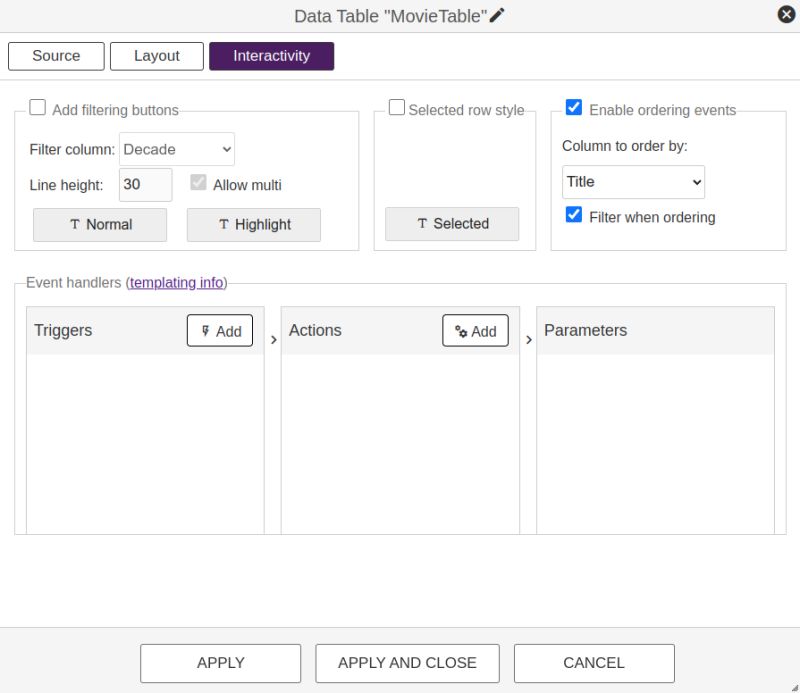Disable Enable ordering events
Screen dimensions: 800x693
tap(573, 107)
